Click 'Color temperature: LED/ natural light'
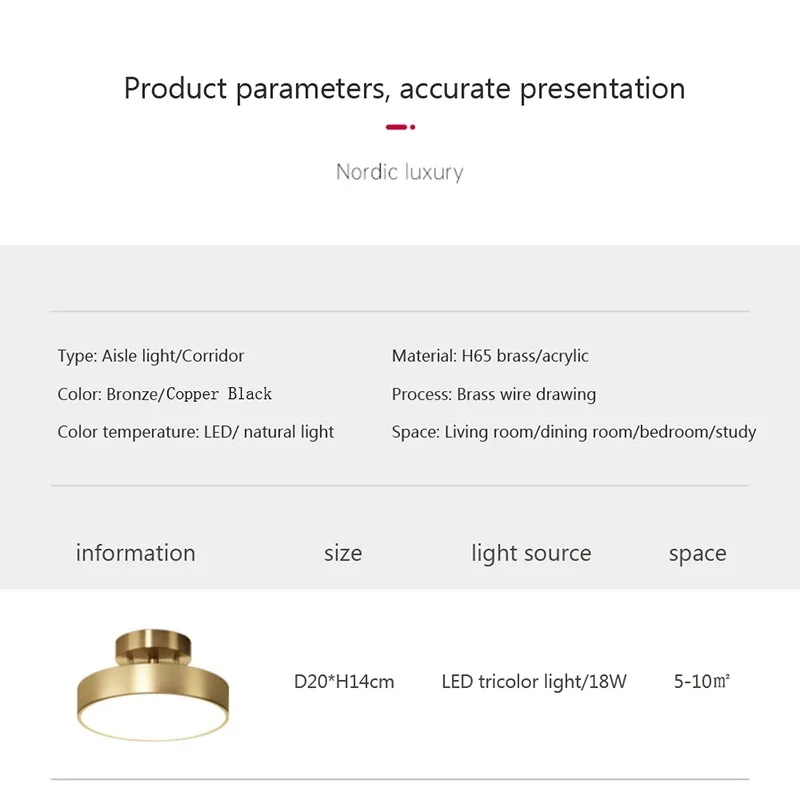The image size is (800, 800). (195, 432)
